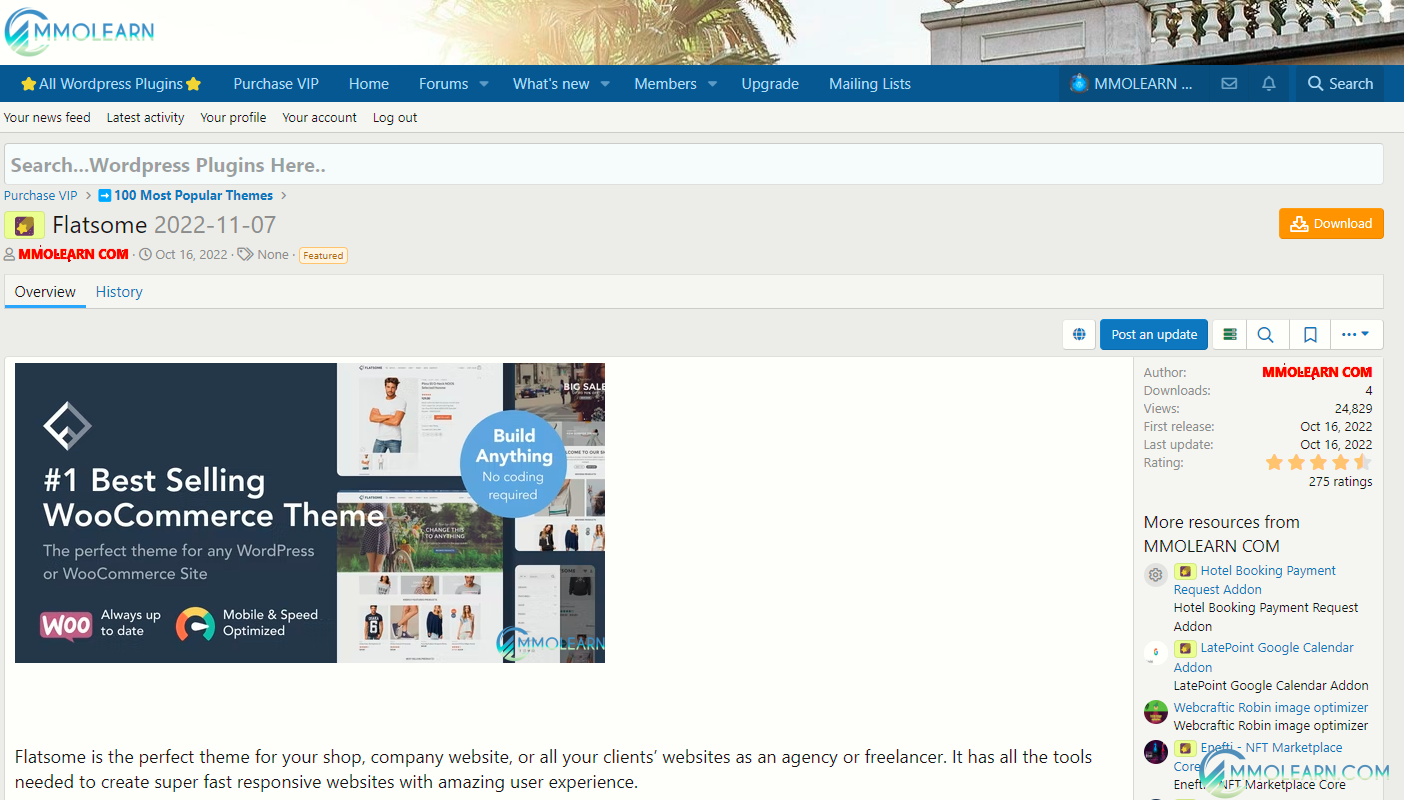Click the 24,829 views value
This screenshot has height=800, width=1404.
pos(1353,408)
